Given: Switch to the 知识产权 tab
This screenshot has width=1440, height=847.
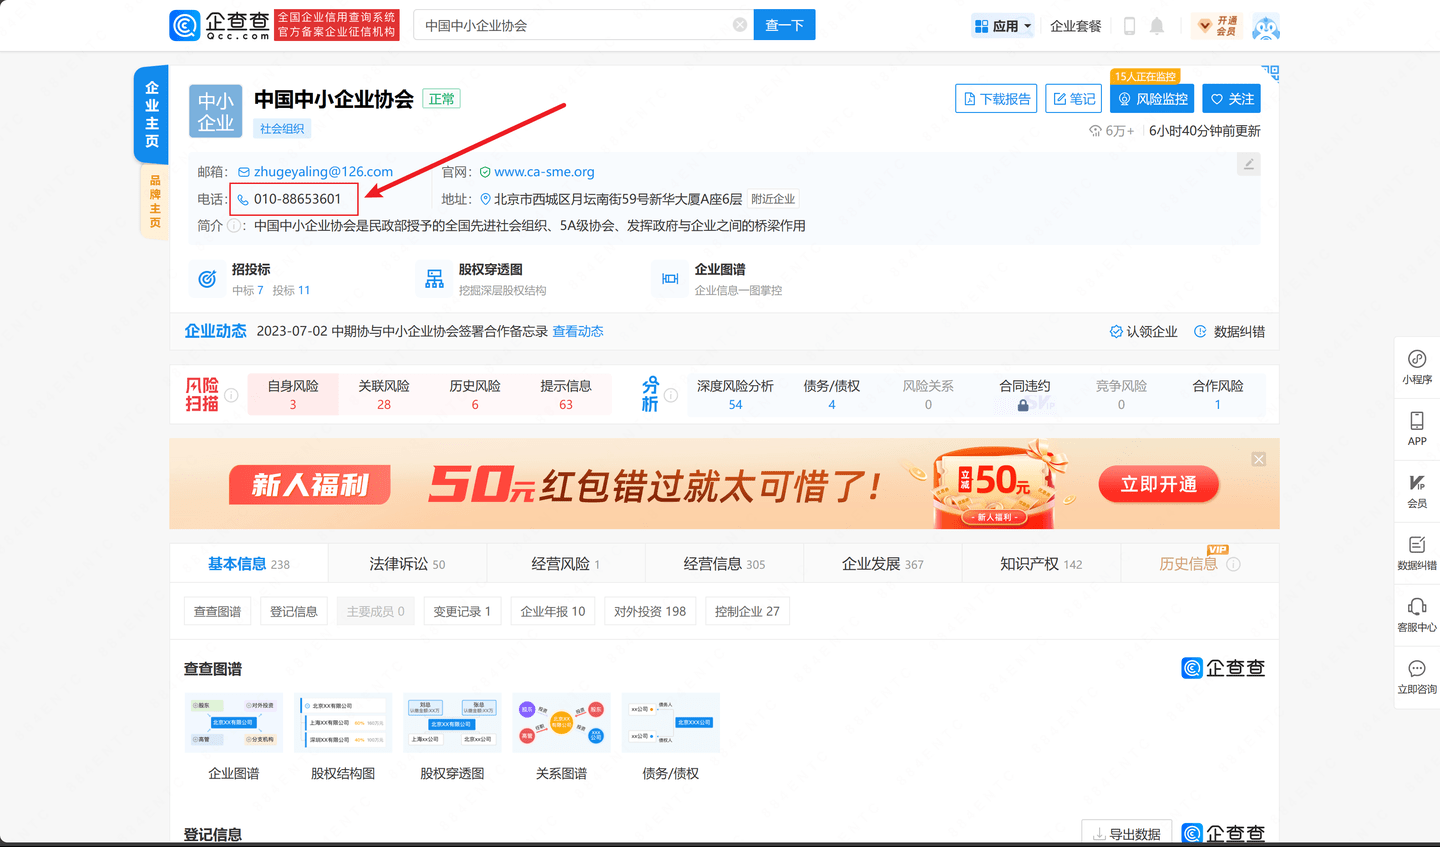Looking at the screenshot, I should pyautogui.click(x=1041, y=564).
